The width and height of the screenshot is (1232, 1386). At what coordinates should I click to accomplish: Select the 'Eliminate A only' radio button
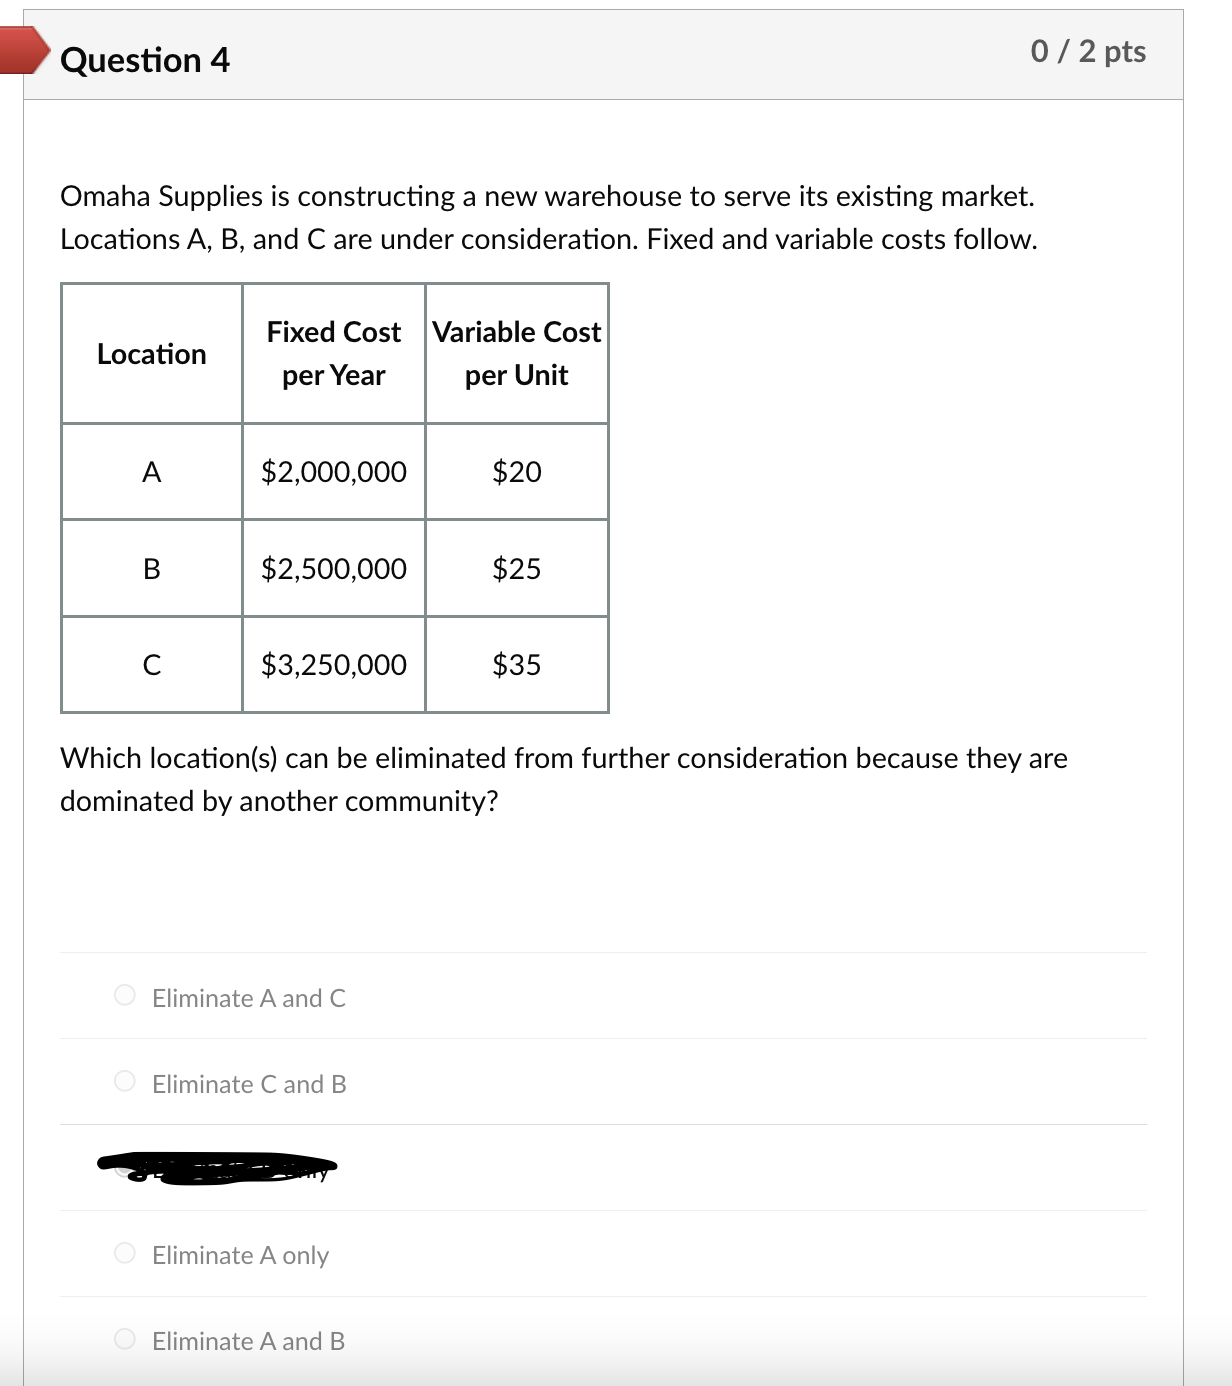pyautogui.click(x=124, y=1254)
